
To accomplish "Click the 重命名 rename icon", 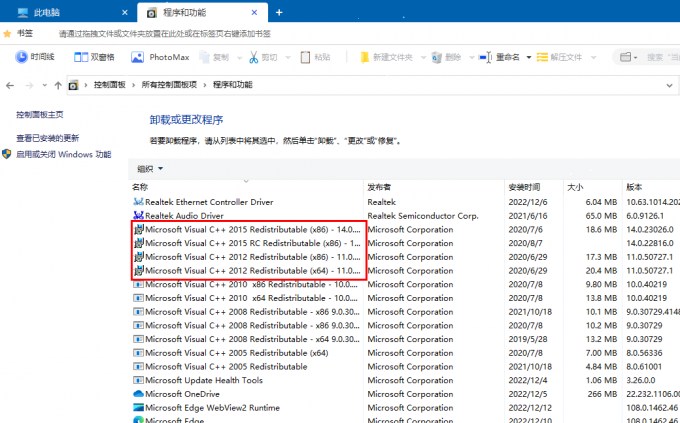I will [485, 57].
